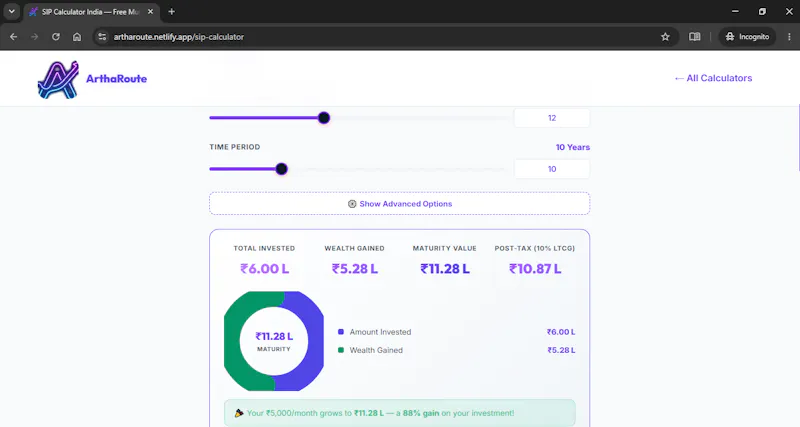
Task: Go to All Calculators link
Action: (713, 78)
